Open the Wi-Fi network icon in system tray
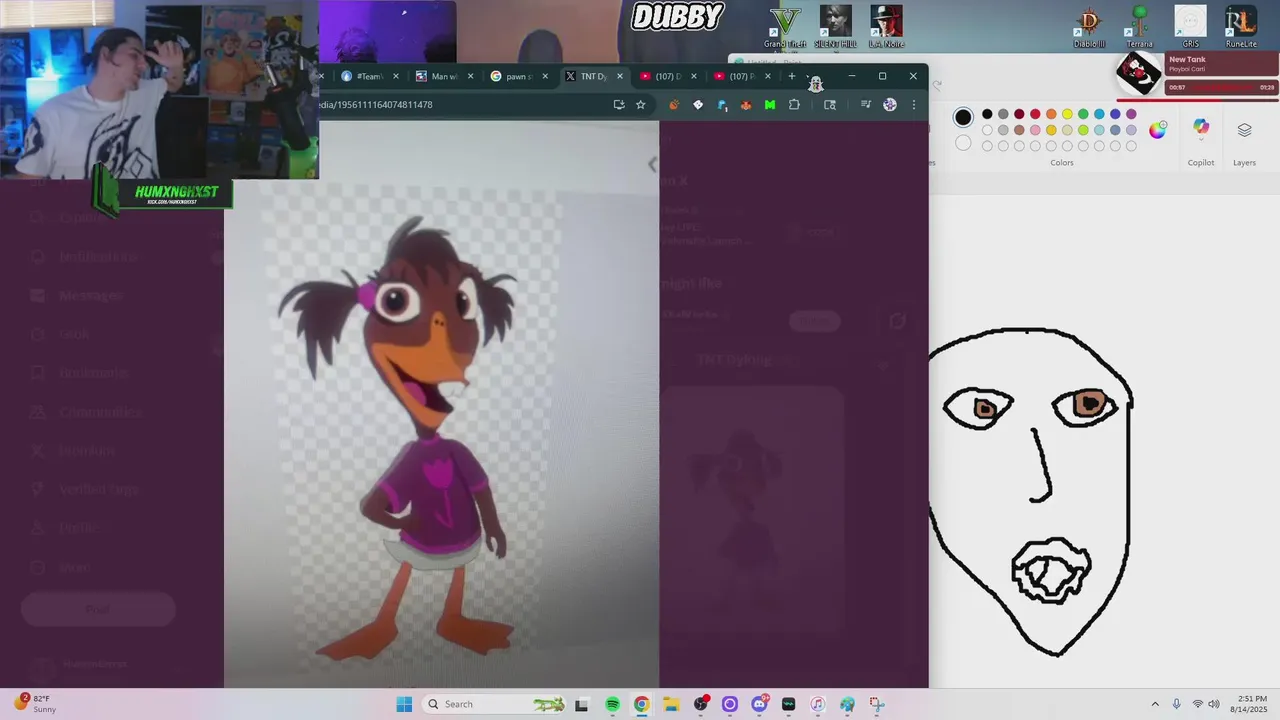This screenshot has width=1280, height=720. [1197, 704]
